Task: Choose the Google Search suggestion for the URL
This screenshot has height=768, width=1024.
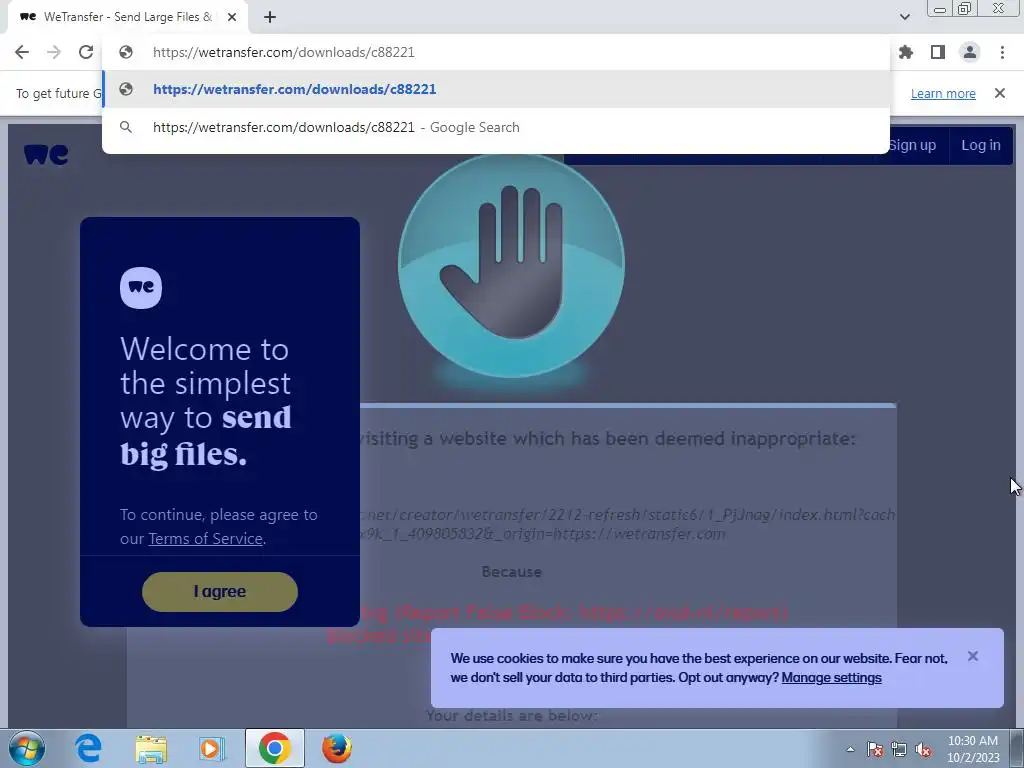Action: point(496,127)
